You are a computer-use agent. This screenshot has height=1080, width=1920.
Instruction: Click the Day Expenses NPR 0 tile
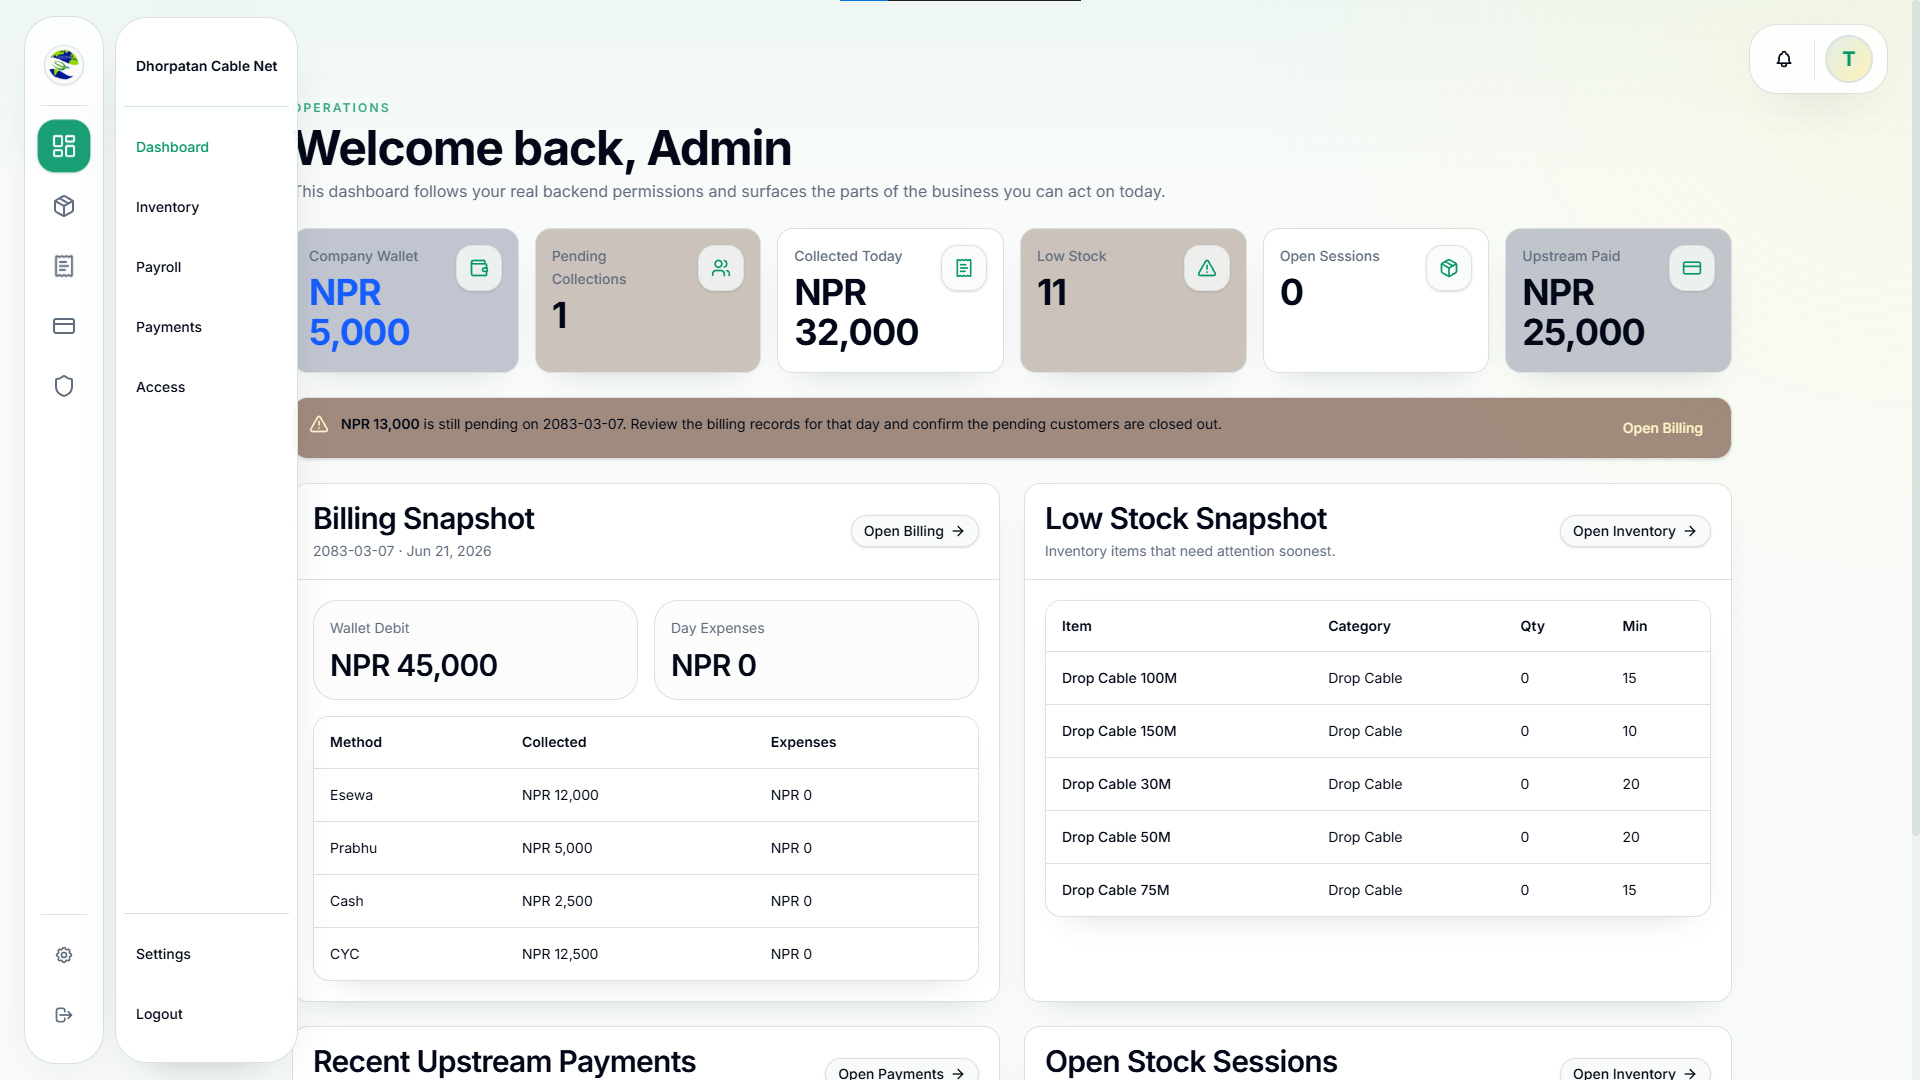[x=816, y=650]
